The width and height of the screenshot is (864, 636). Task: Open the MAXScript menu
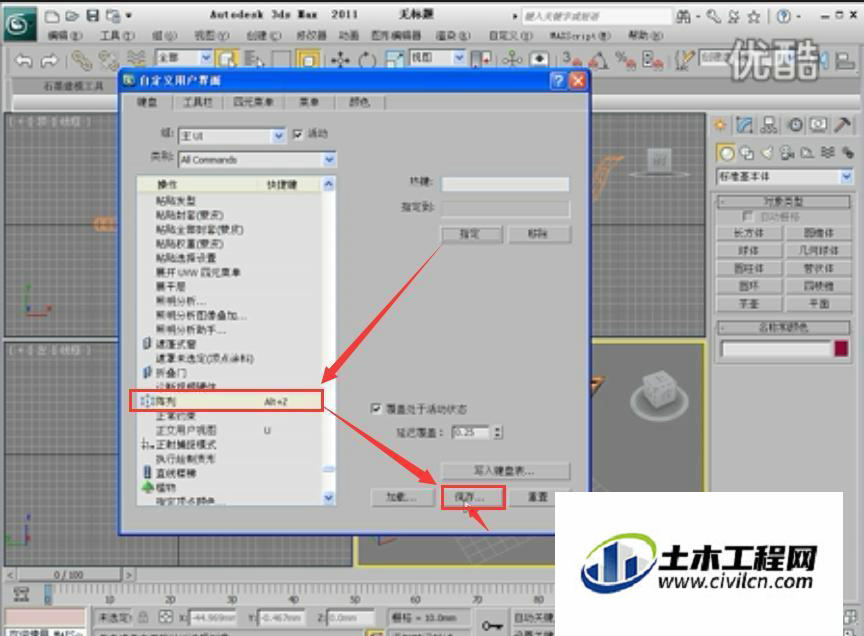(x=580, y=36)
